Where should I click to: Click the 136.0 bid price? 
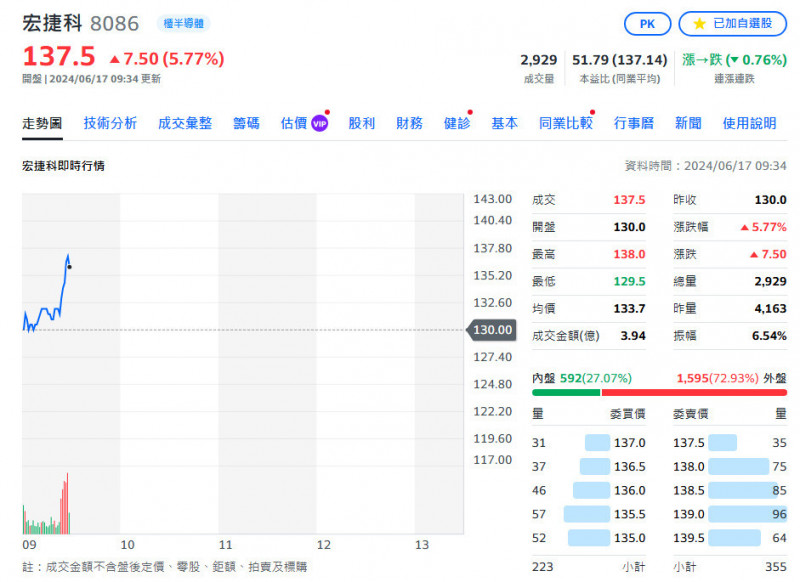[x=630, y=491]
